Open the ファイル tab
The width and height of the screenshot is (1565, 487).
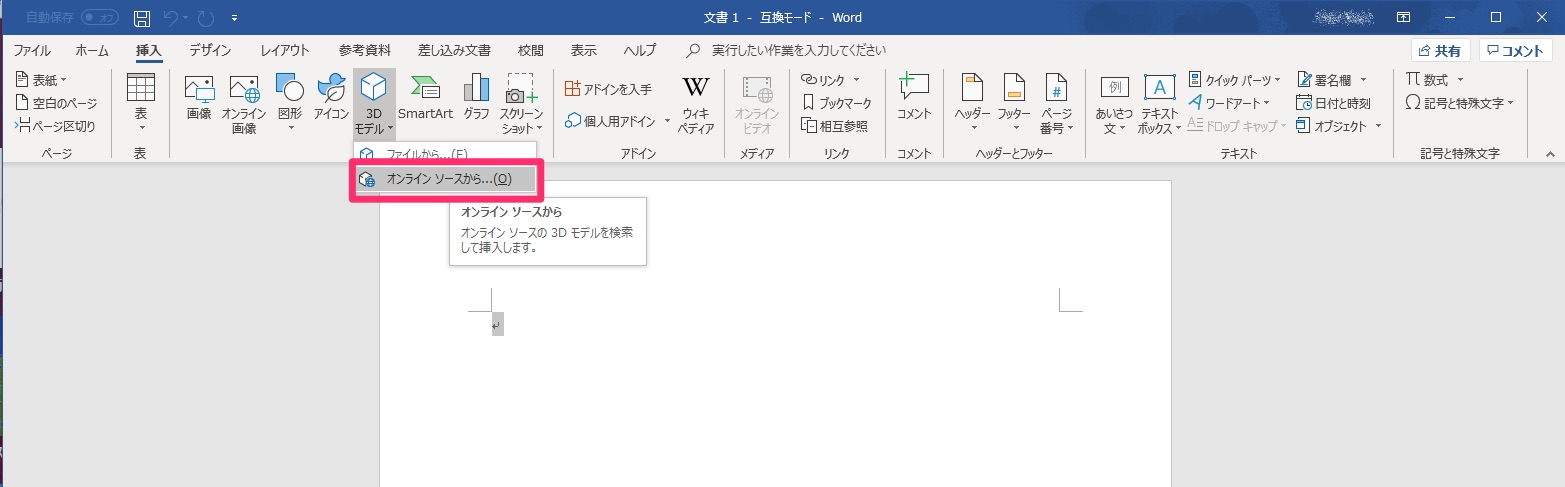[x=32, y=50]
